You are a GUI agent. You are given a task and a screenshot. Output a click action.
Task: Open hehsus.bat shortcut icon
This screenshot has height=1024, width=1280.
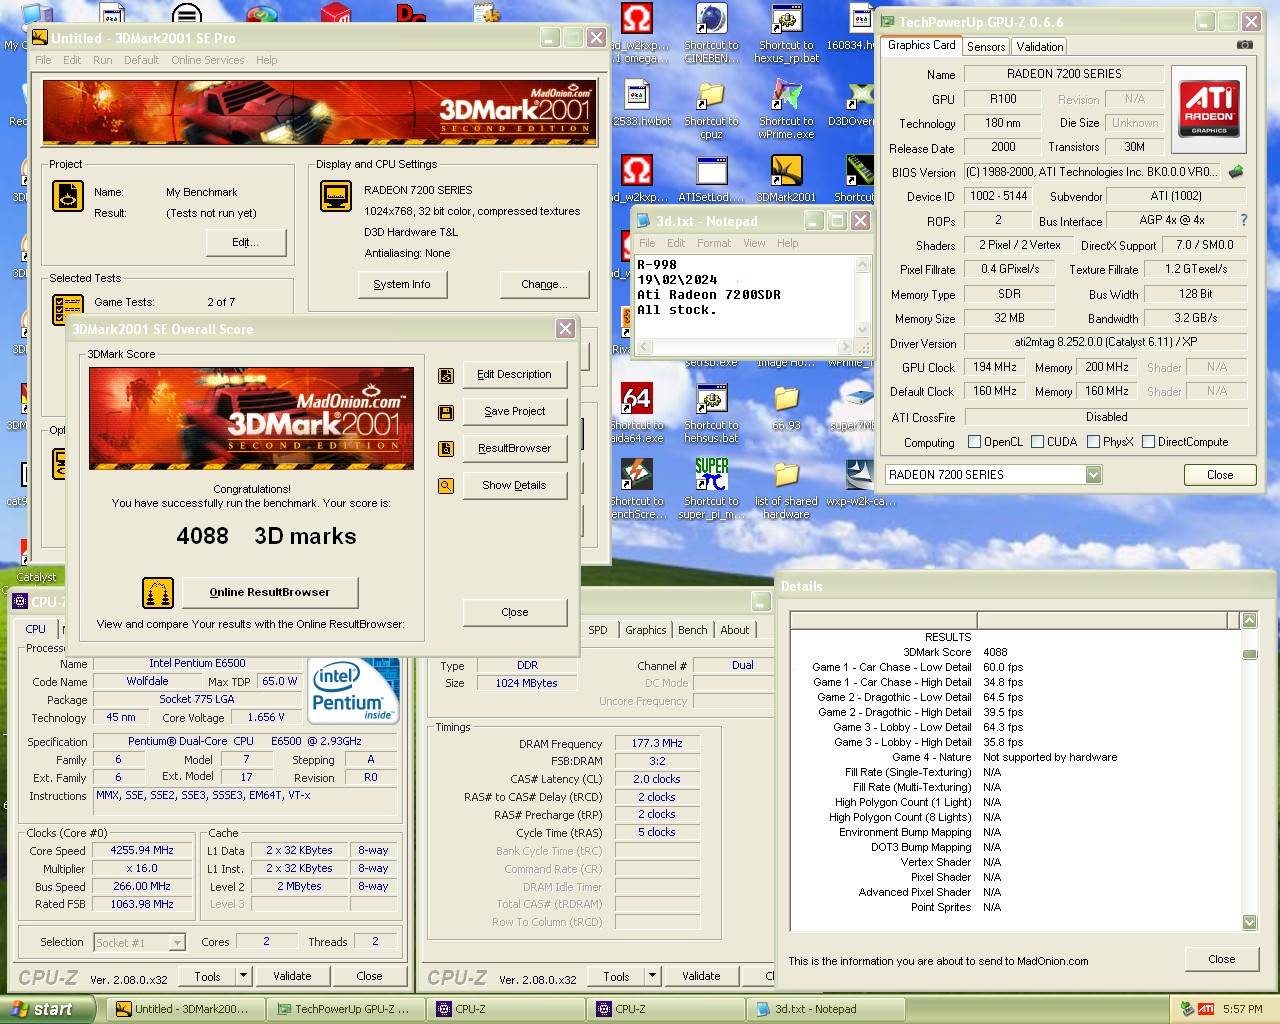711,399
